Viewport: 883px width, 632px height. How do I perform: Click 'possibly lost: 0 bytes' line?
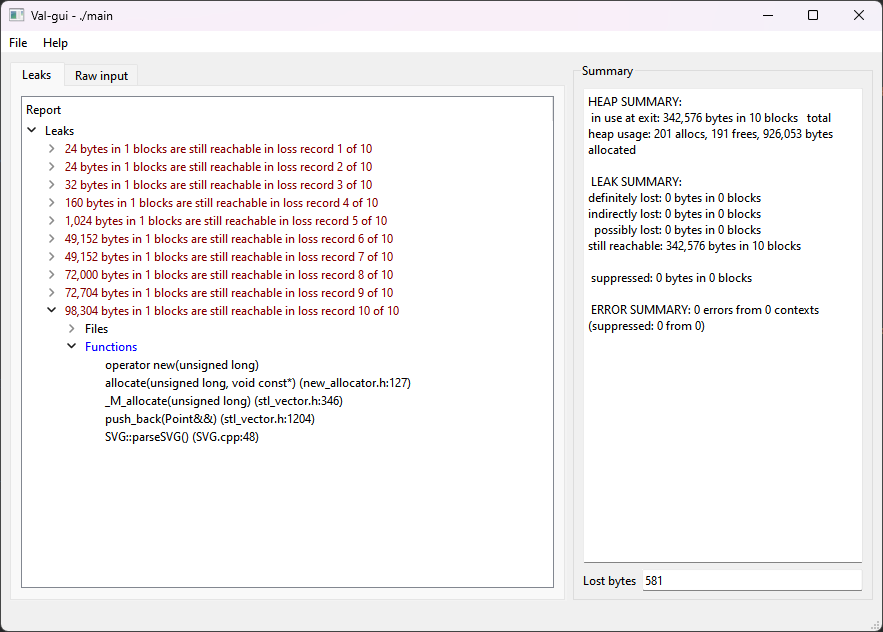[677, 230]
